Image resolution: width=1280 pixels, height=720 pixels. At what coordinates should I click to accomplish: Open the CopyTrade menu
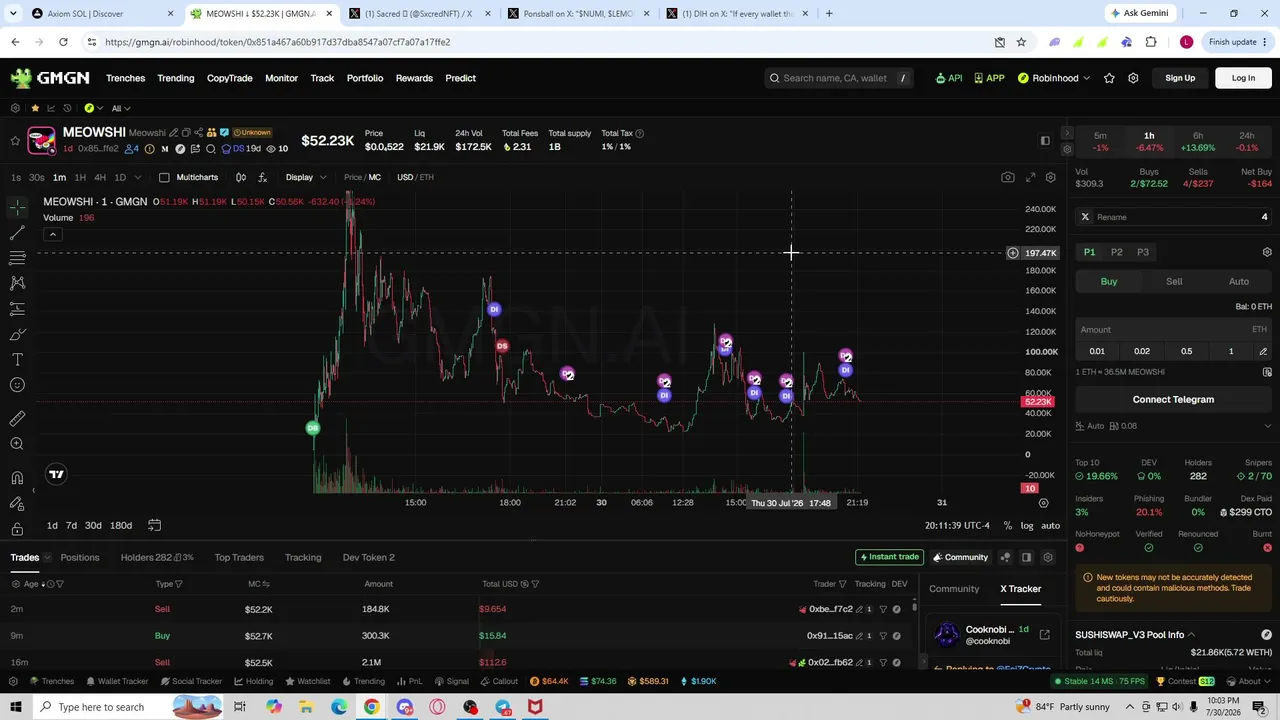(229, 78)
